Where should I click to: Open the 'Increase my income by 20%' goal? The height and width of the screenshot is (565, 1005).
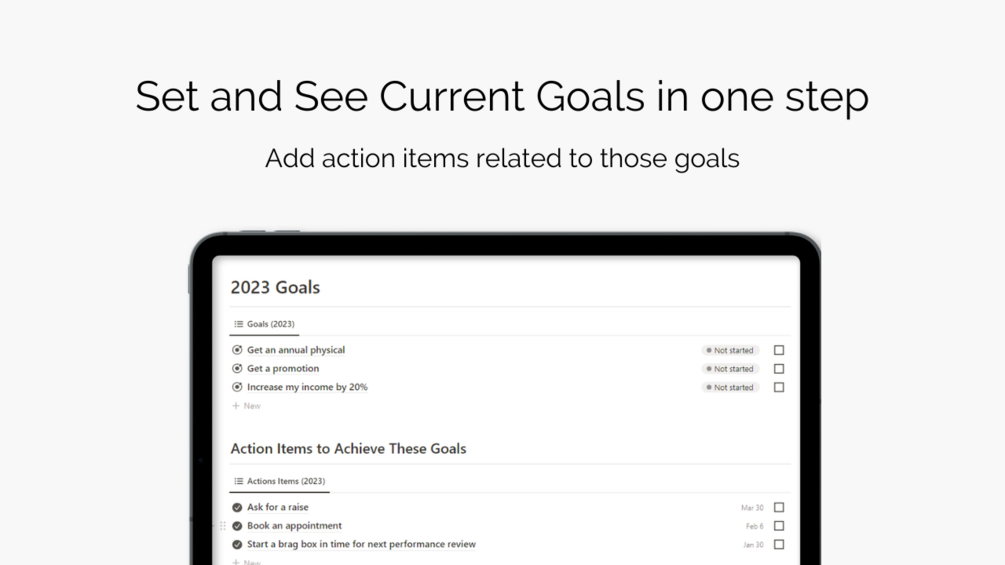point(307,387)
